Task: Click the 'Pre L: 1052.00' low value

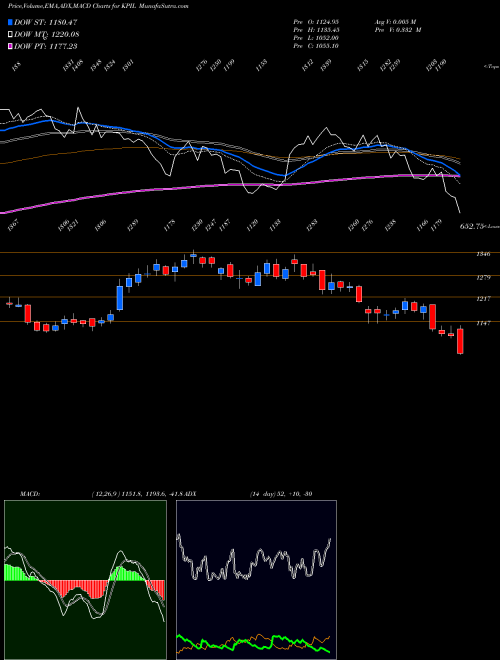Action: [316, 38]
